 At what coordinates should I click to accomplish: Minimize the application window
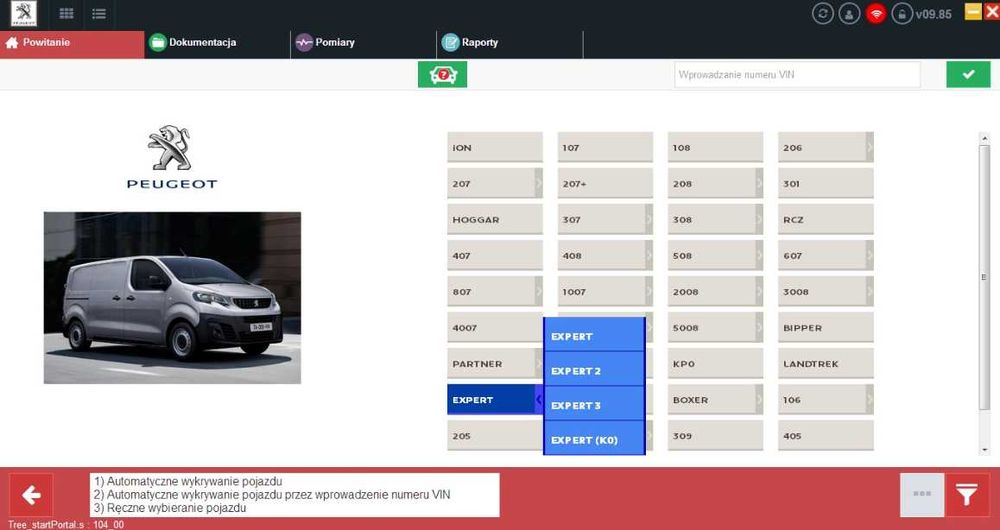(x=973, y=11)
